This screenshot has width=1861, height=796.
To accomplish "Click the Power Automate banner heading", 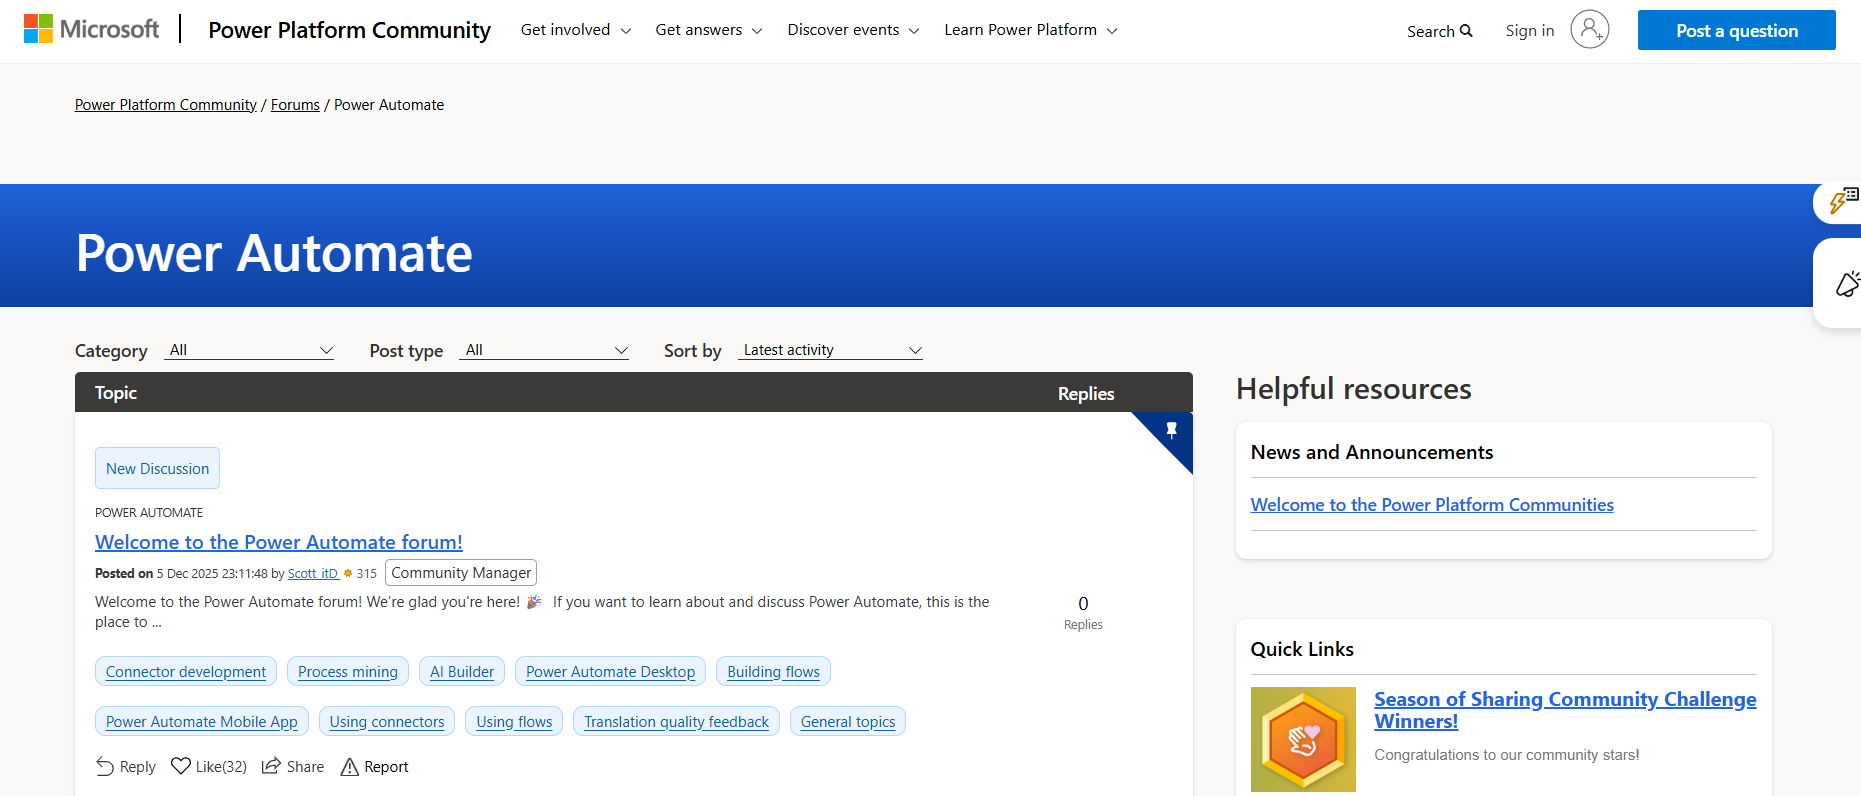I will coord(274,253).
